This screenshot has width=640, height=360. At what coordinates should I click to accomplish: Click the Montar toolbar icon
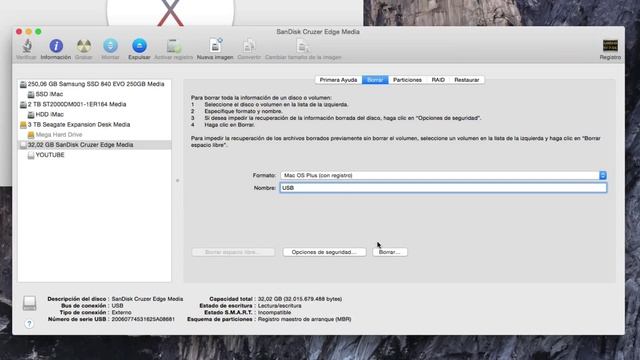click(110, 46)
